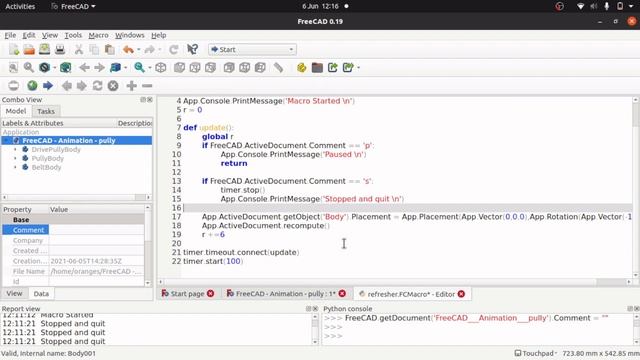Click the Print icon
This screenshot has width=640, height=360.
point(60,49)
